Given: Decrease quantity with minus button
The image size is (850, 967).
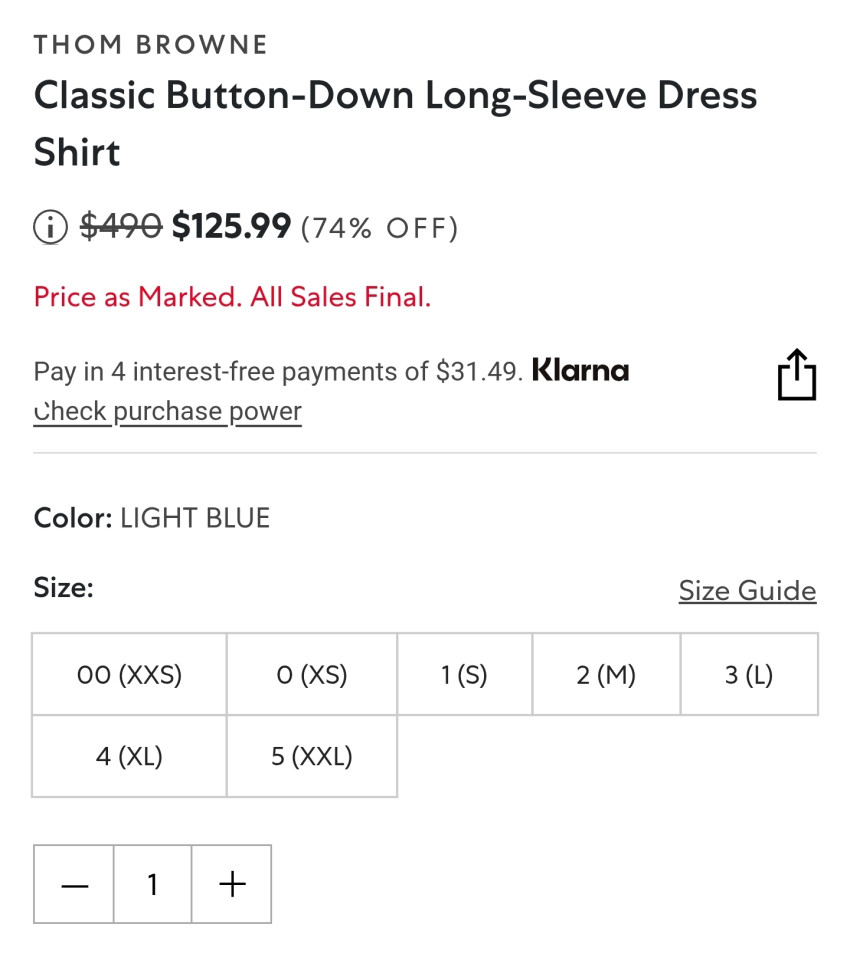Looking at the screenshot, I should click(x=74, y=884).
